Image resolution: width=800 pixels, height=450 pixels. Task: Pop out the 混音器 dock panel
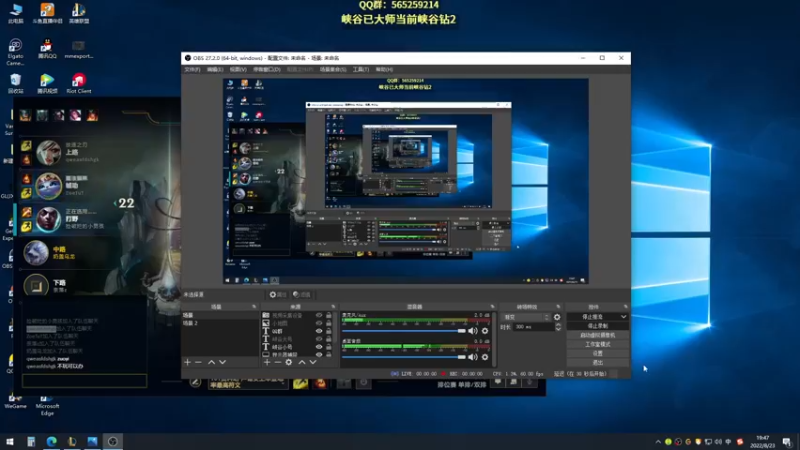[x=492, y=307]
